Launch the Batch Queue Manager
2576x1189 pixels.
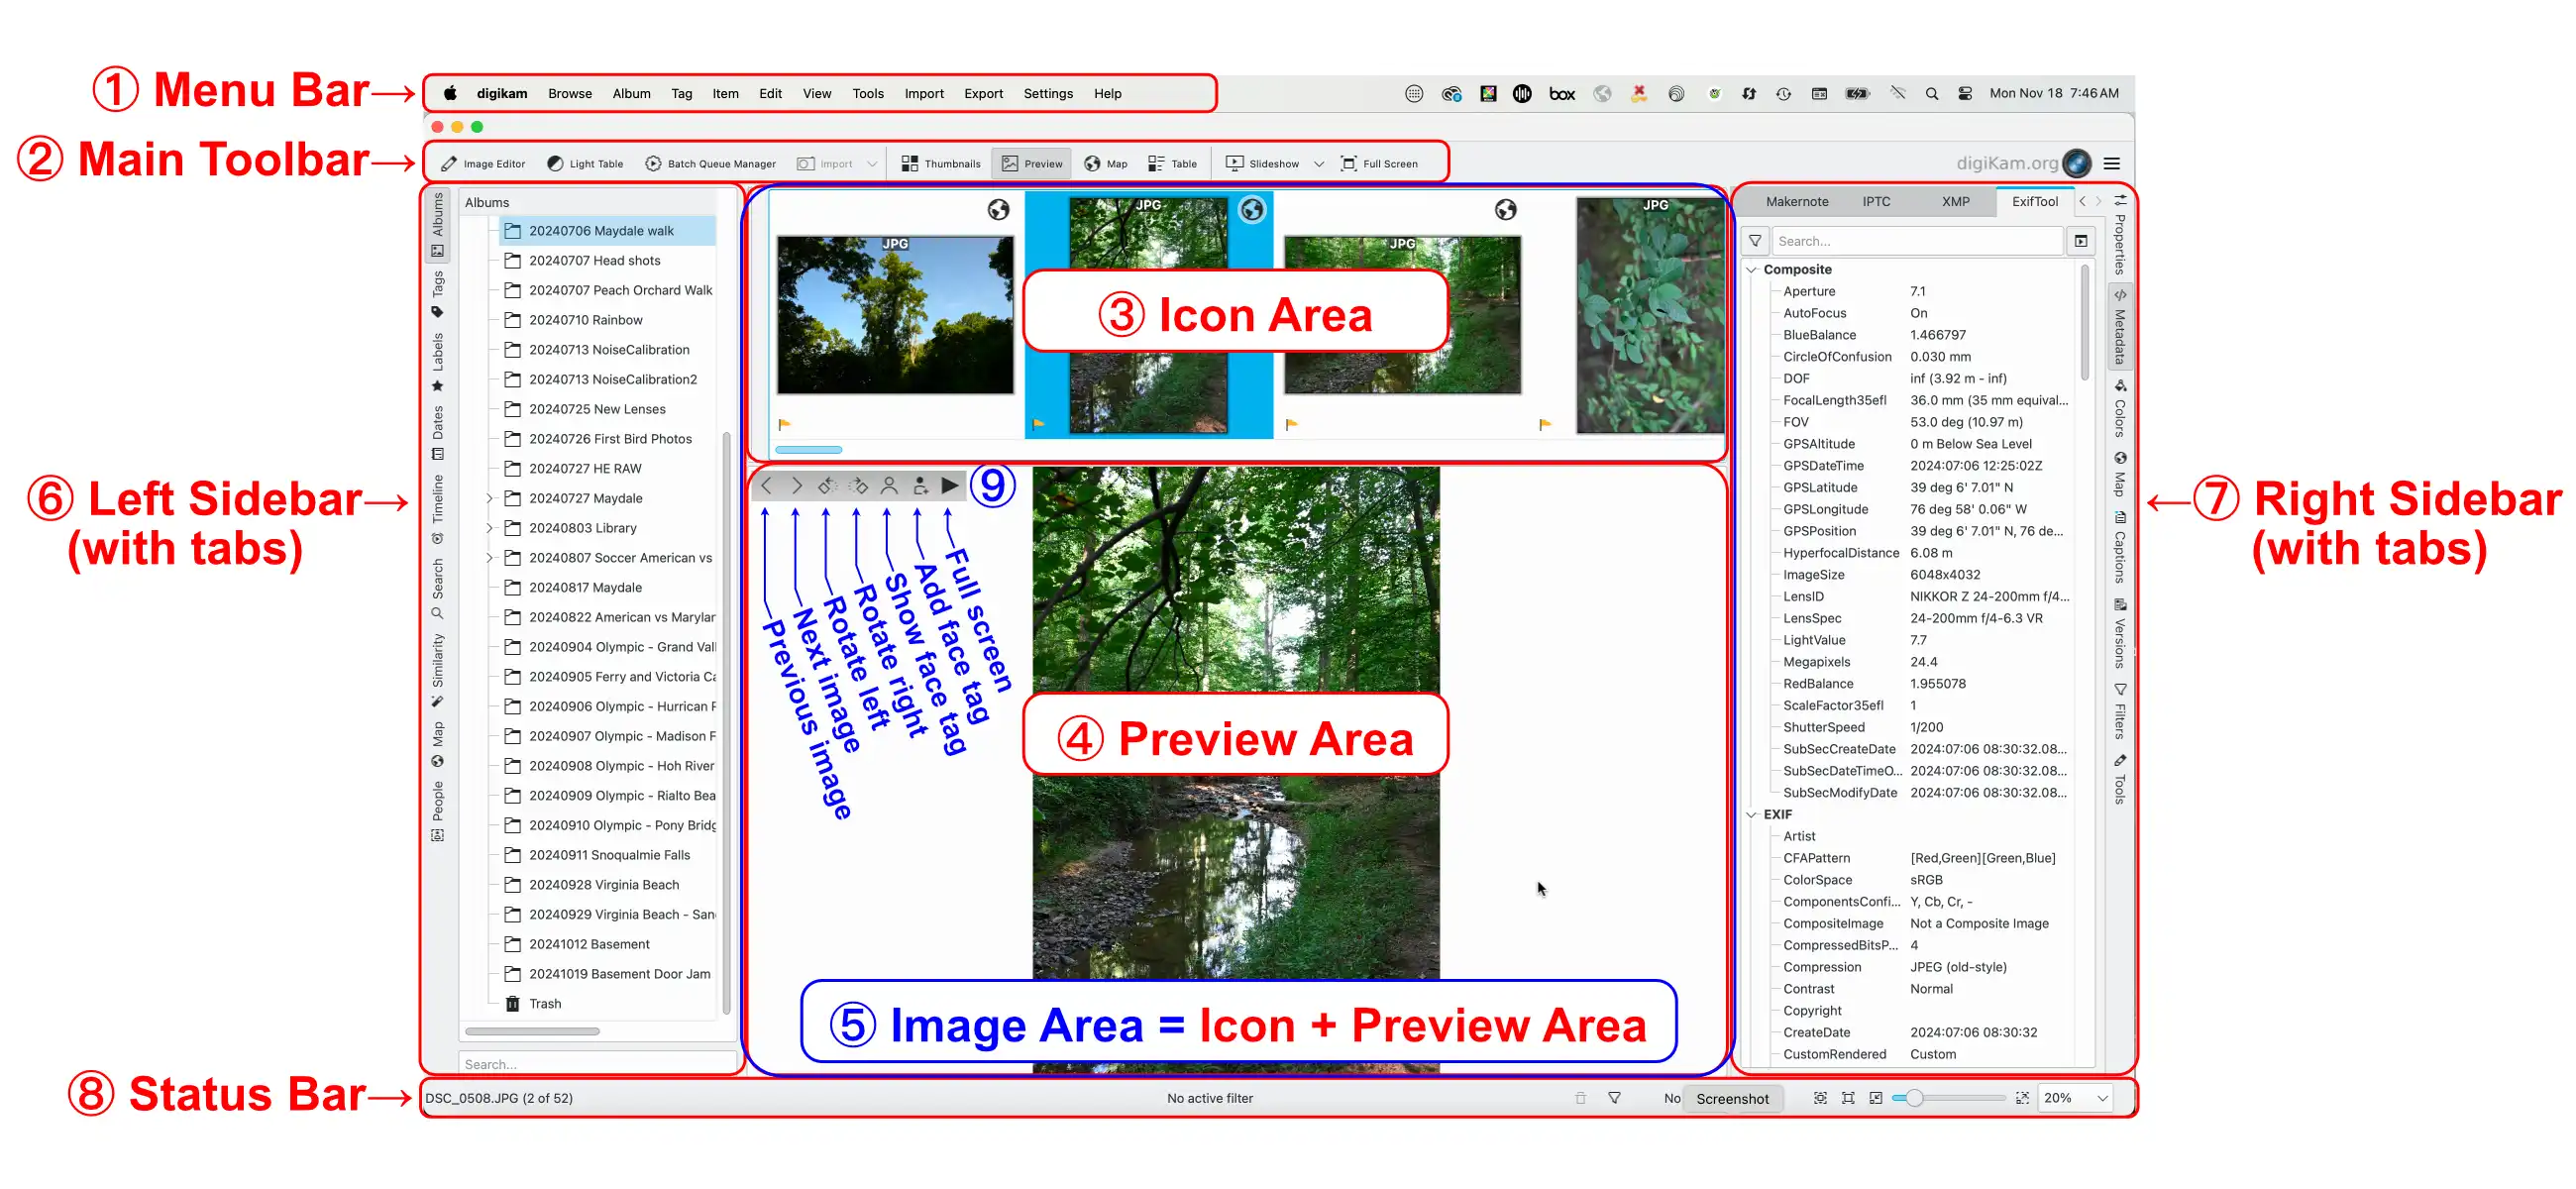coord(710,164)
